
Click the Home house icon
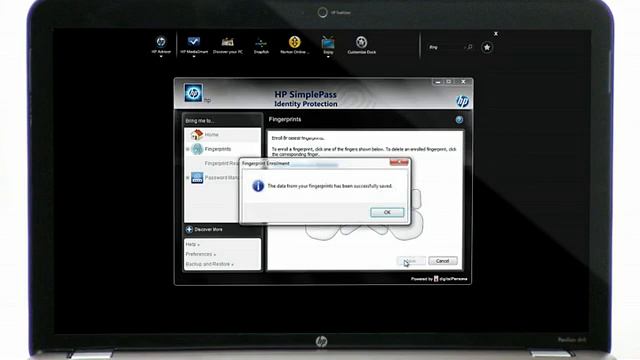(x=197, y=134)
